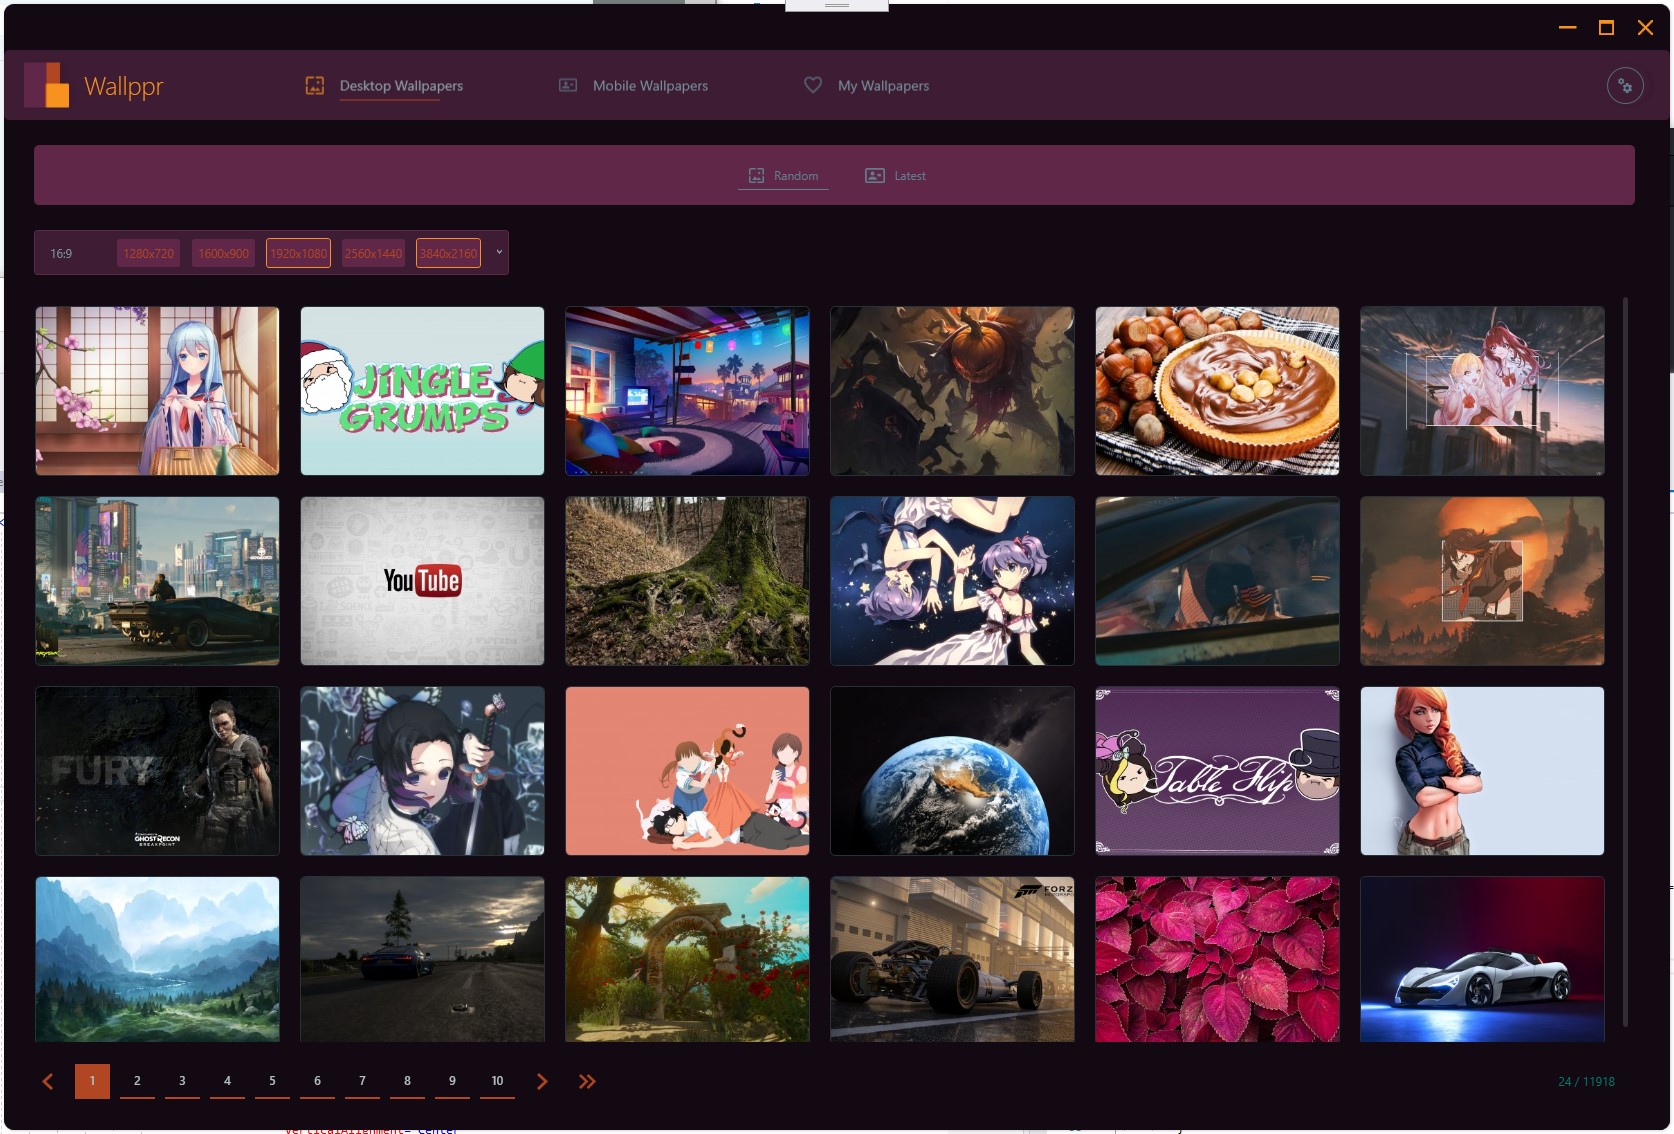Open the red-haired girl wallpaper
Screen dimensions: 1674x1134
pos(1482,771)
